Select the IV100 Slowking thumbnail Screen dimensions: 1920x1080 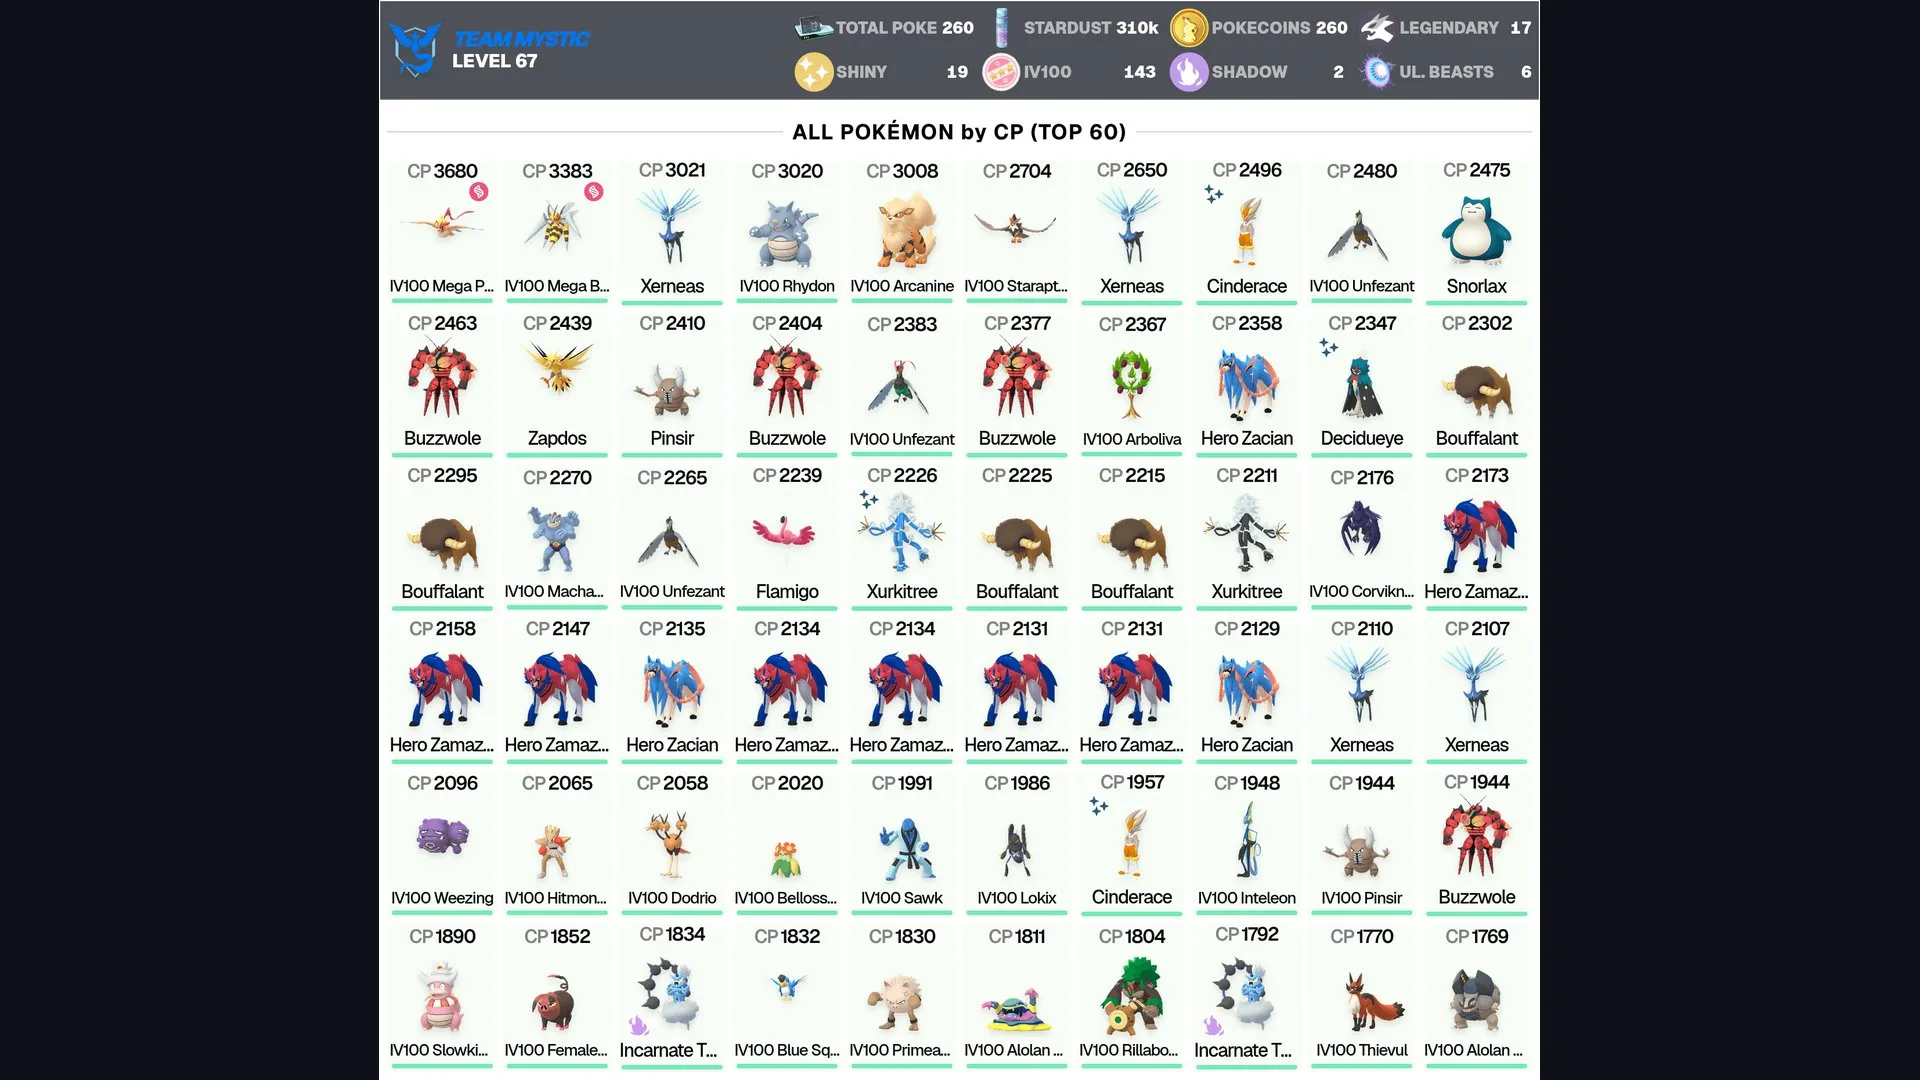442,994
